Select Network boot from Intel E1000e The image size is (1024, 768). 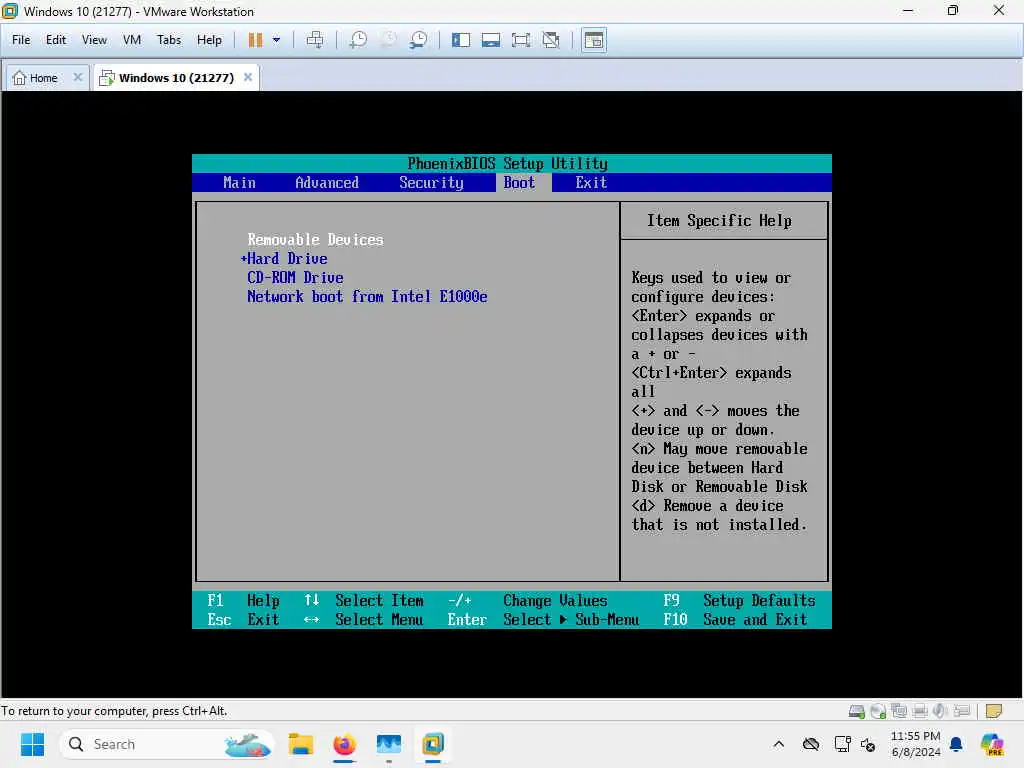(367, 296)
